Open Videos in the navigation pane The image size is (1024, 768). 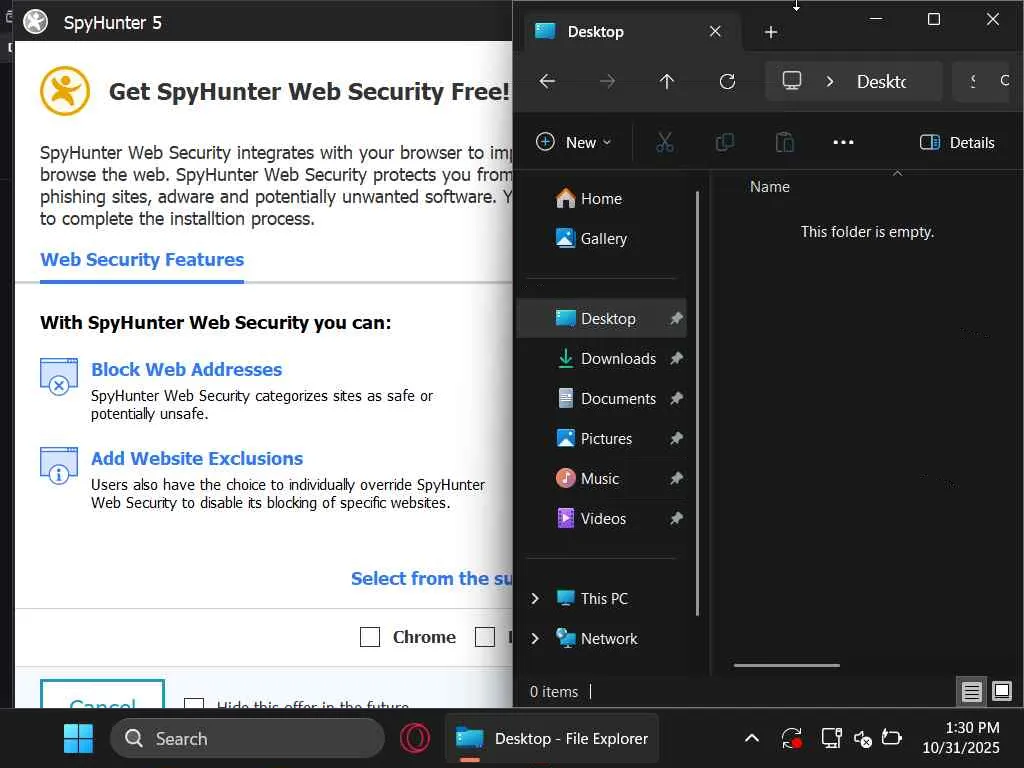pos(601,519)
